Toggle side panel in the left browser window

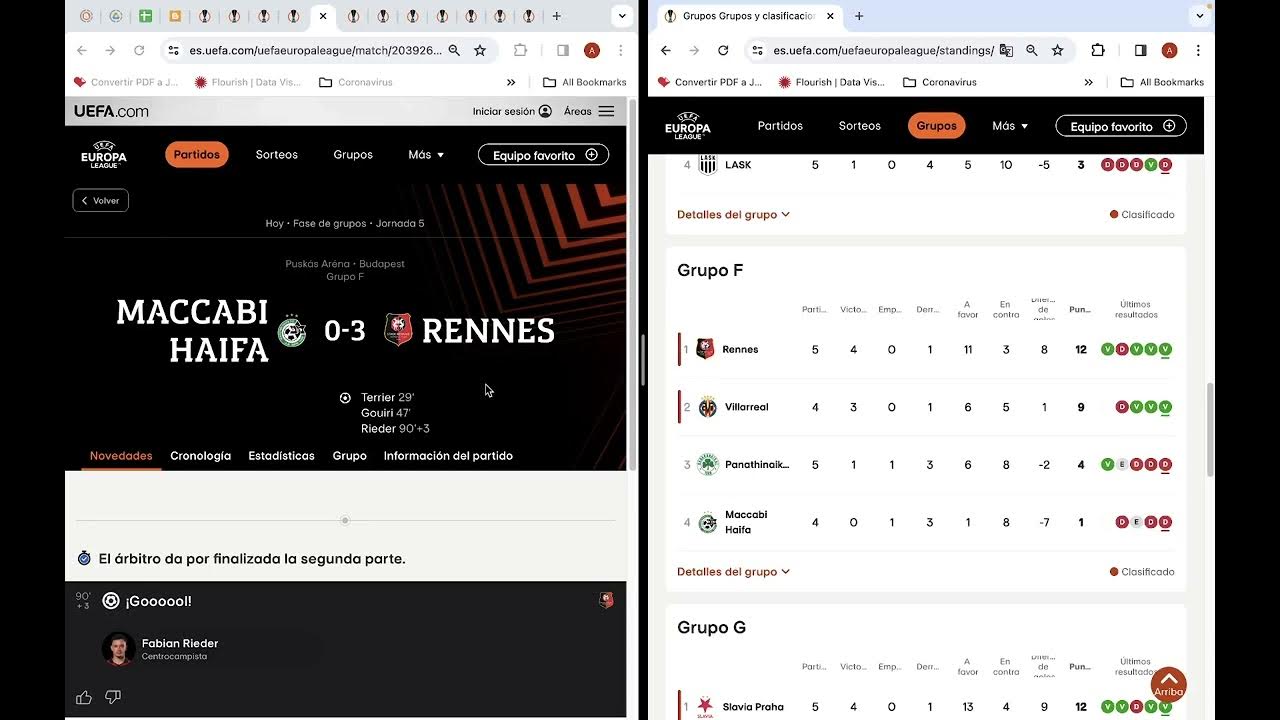pyautogui.click(x=563, y=50)
